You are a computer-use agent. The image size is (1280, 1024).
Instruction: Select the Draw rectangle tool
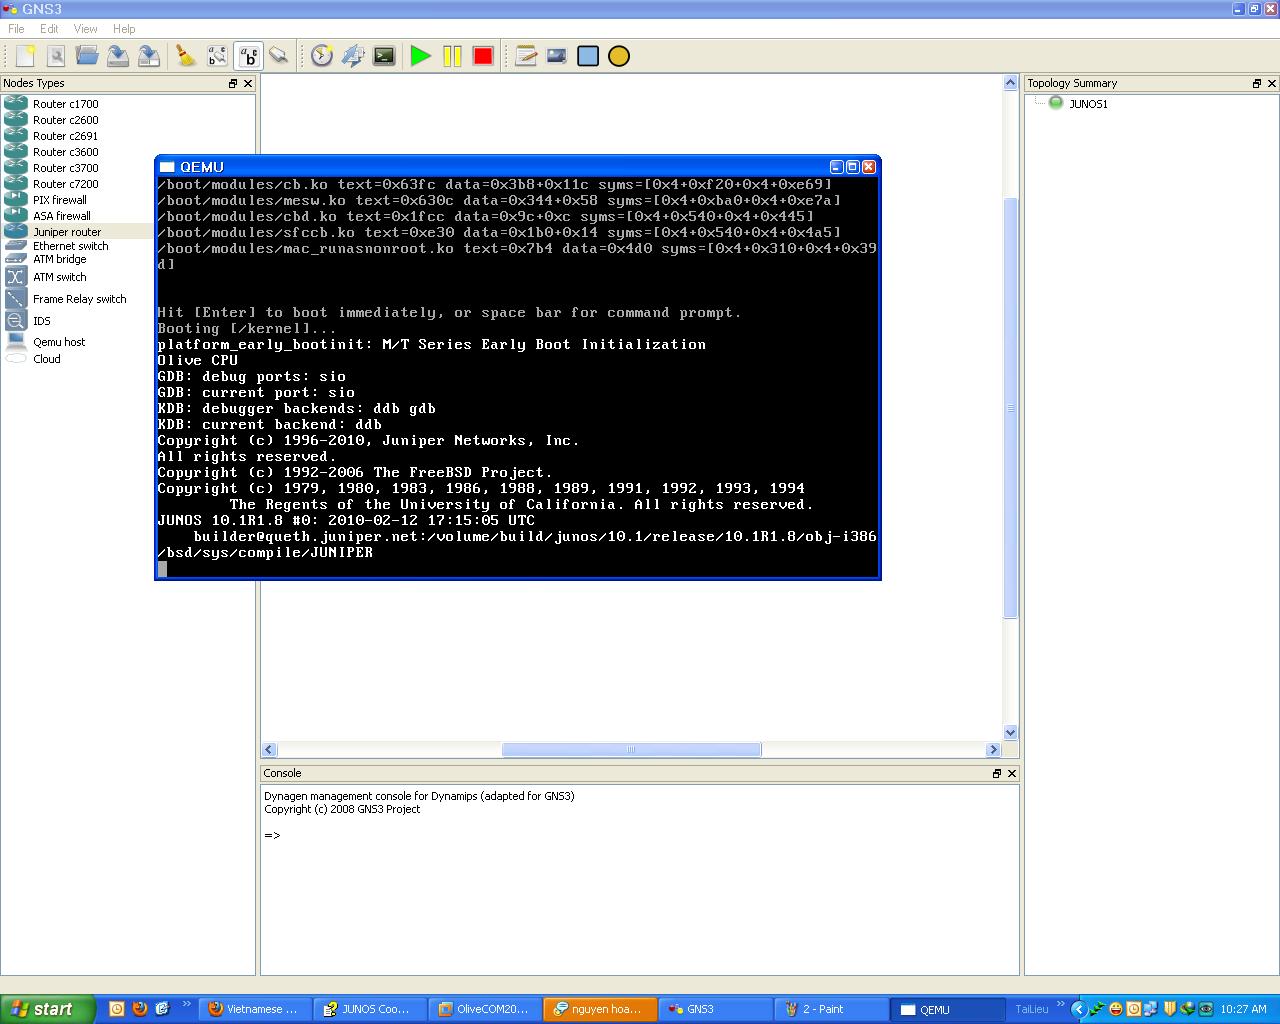tap(588, 56)
